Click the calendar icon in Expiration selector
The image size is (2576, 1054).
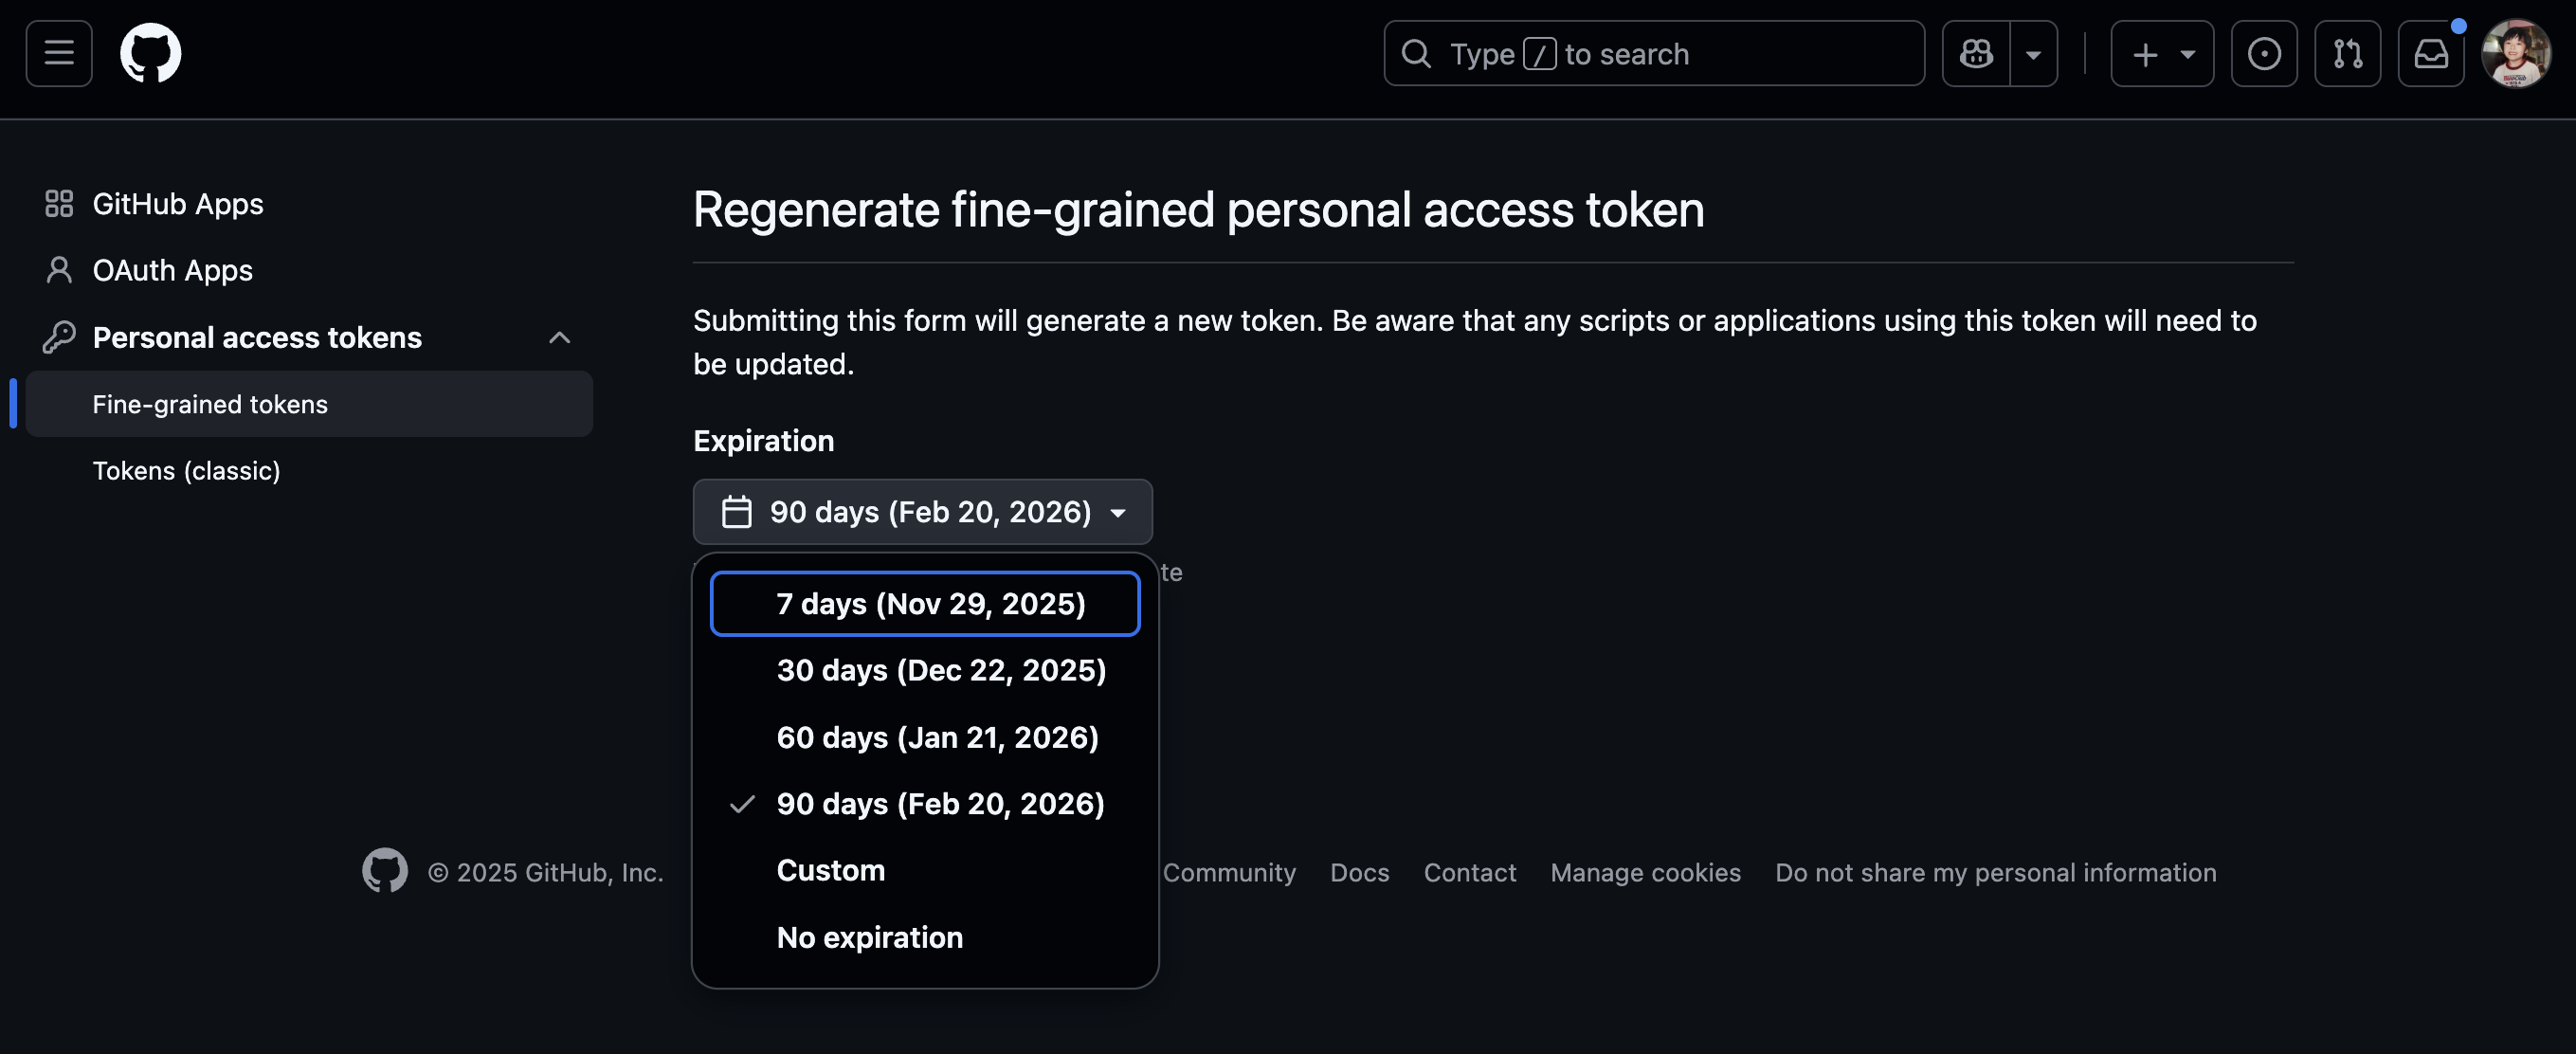tap(736, 511)
